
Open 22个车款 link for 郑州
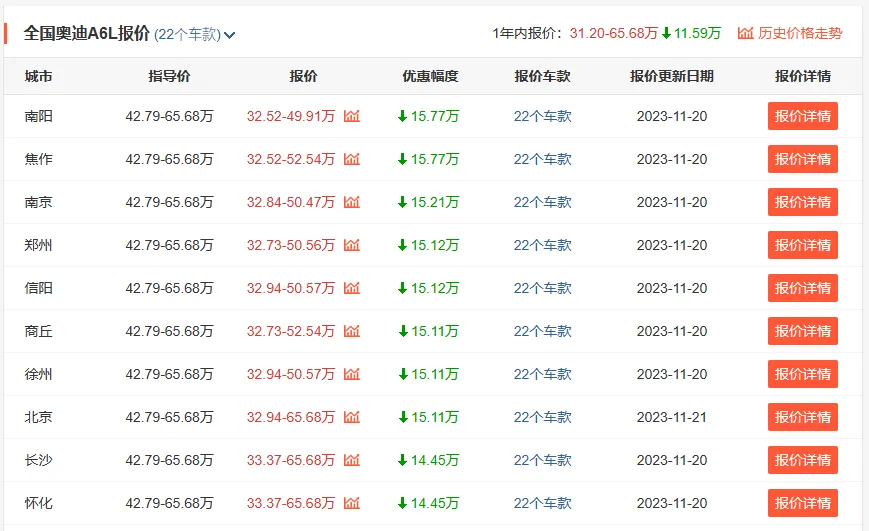(x=542, y=245)
